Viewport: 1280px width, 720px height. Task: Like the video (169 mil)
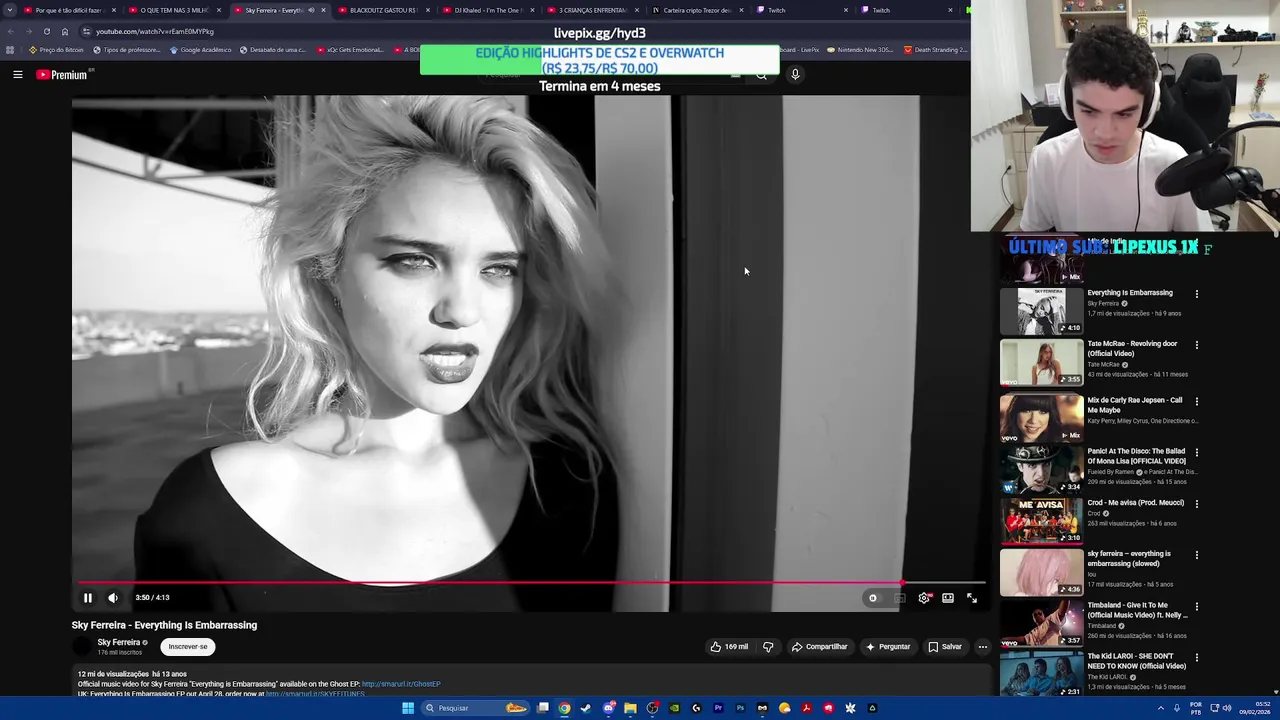[x=729, y=647]
